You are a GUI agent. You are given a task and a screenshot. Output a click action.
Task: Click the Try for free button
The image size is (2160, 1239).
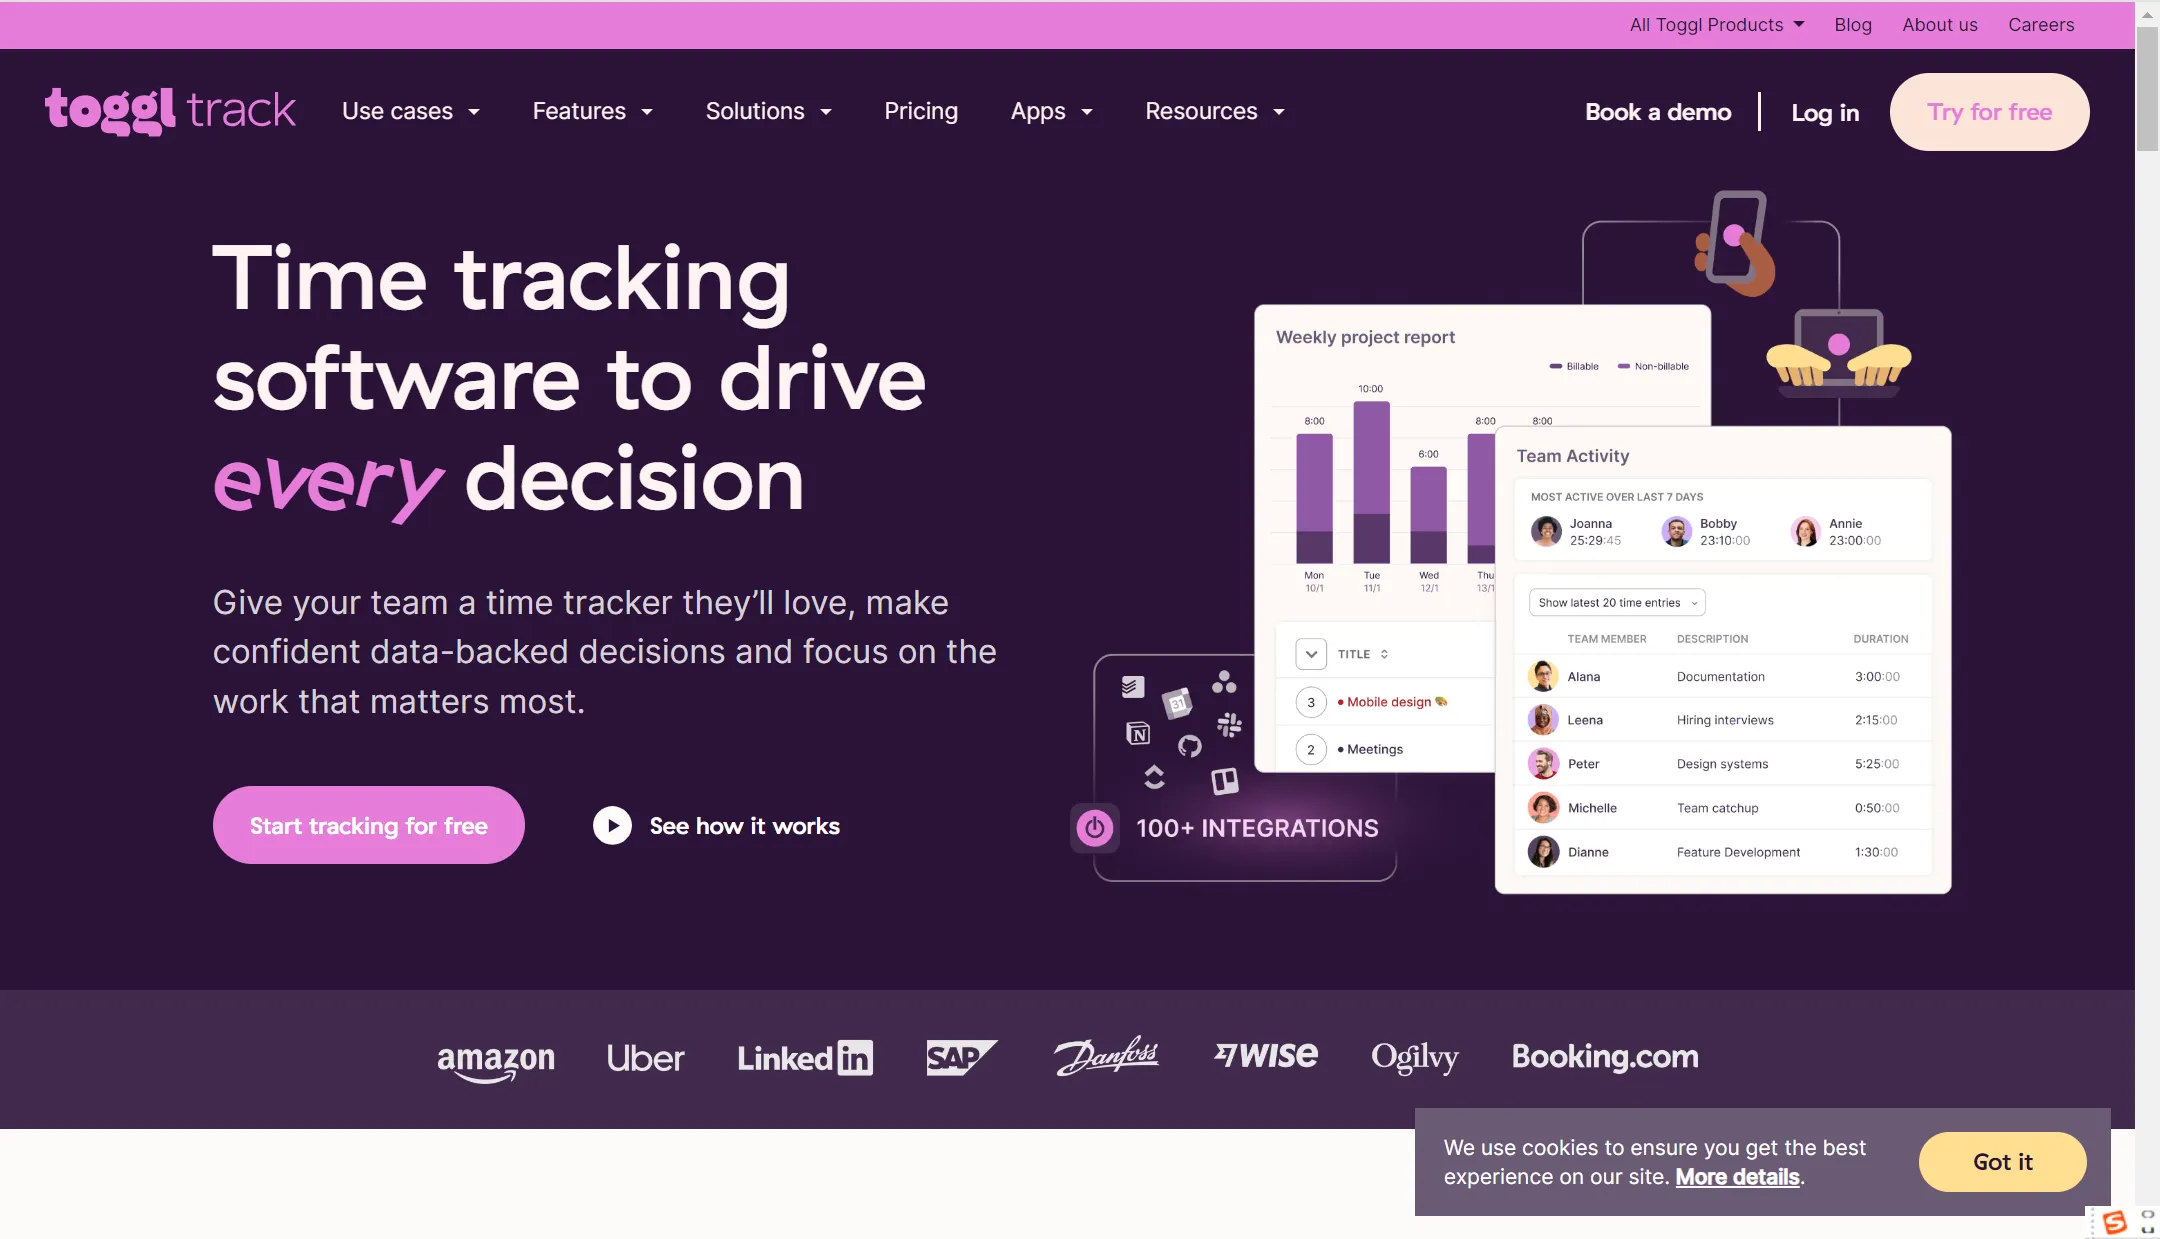(1989, 111)
